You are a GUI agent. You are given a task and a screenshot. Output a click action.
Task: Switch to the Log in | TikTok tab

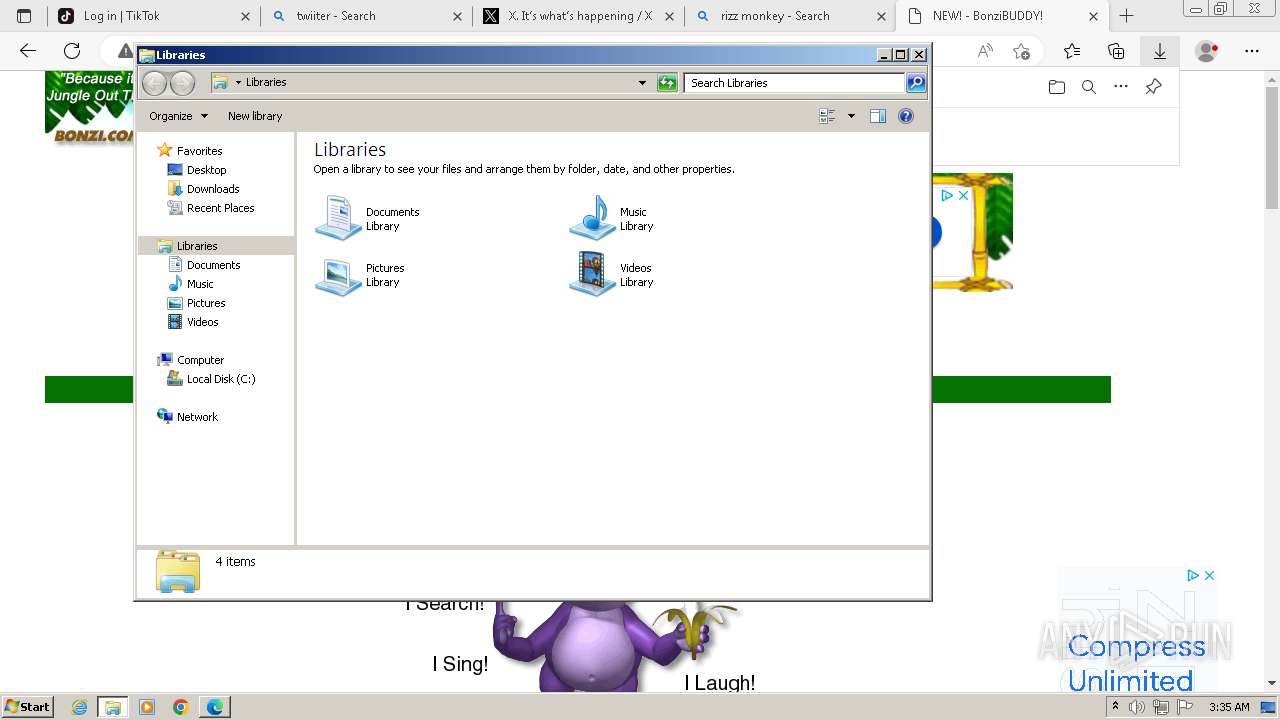(153, 16)
